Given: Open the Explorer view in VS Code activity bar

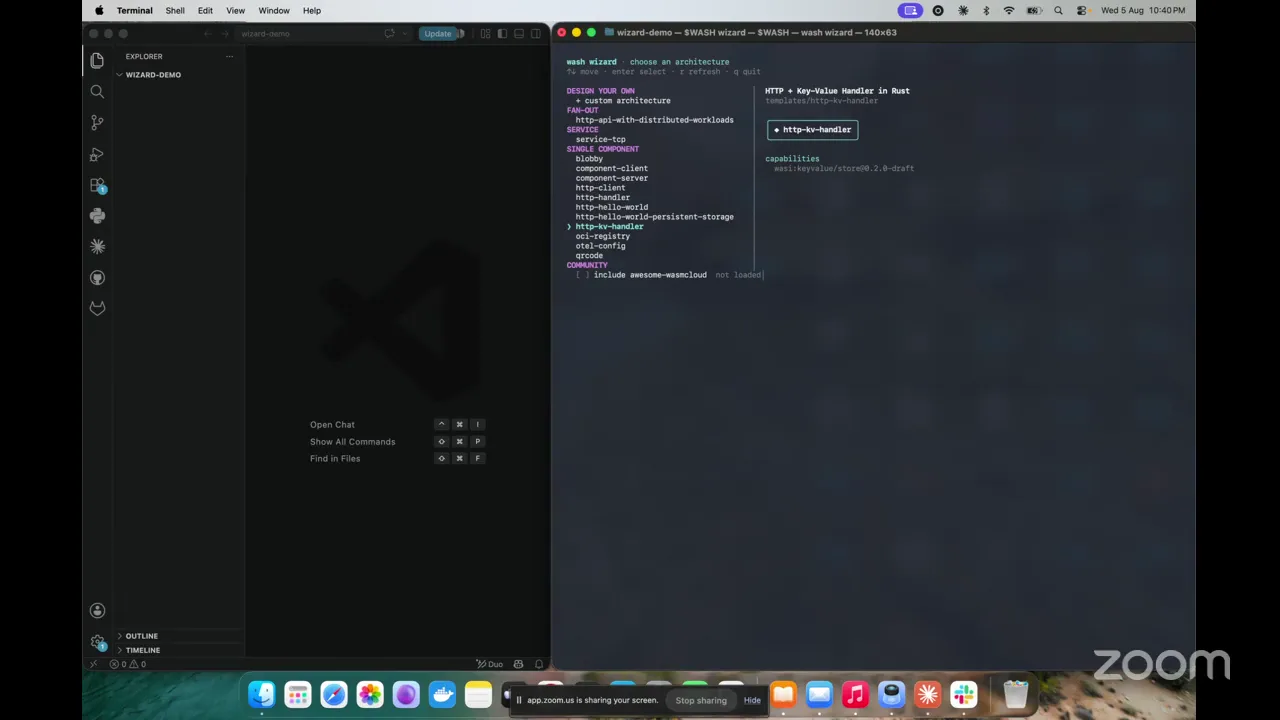Looking at the screenshot, I should (x=97, y=60).
